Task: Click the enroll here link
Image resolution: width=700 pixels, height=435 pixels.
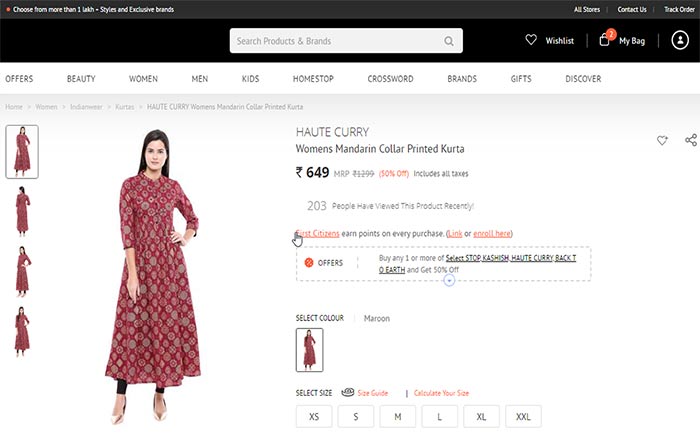Action: [492, 234]
